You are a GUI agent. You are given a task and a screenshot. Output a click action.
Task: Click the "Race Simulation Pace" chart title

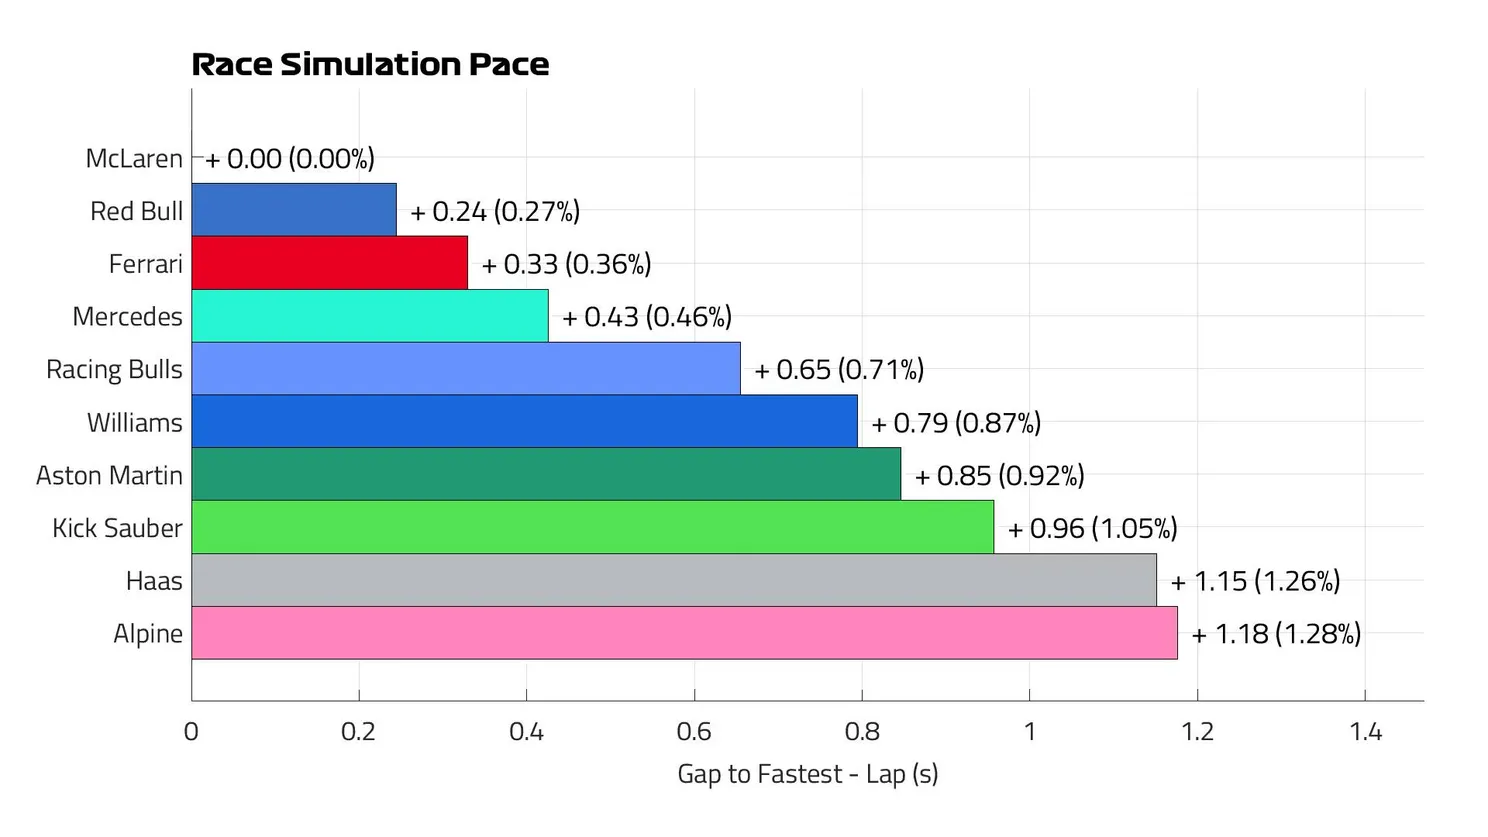click(x=370, y=65)
